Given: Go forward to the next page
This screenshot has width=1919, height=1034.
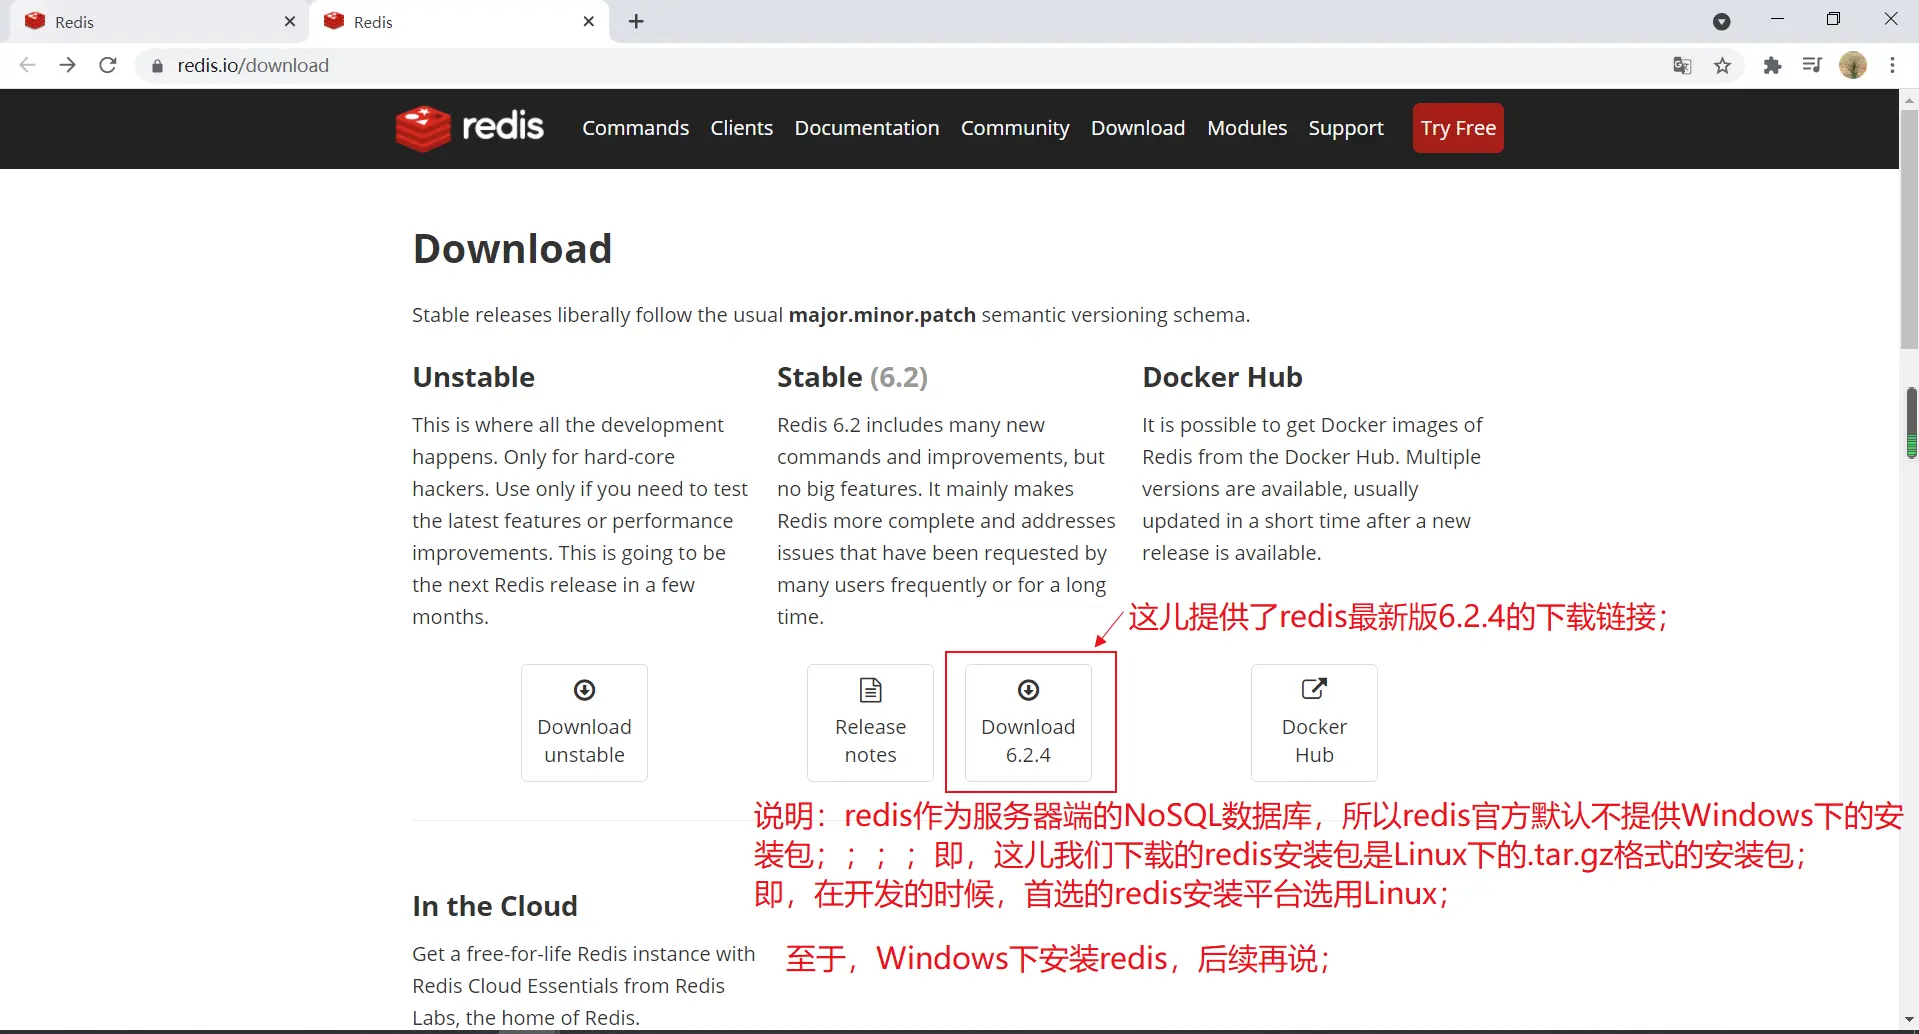Looking at the screenshot, I should (67, 65).
